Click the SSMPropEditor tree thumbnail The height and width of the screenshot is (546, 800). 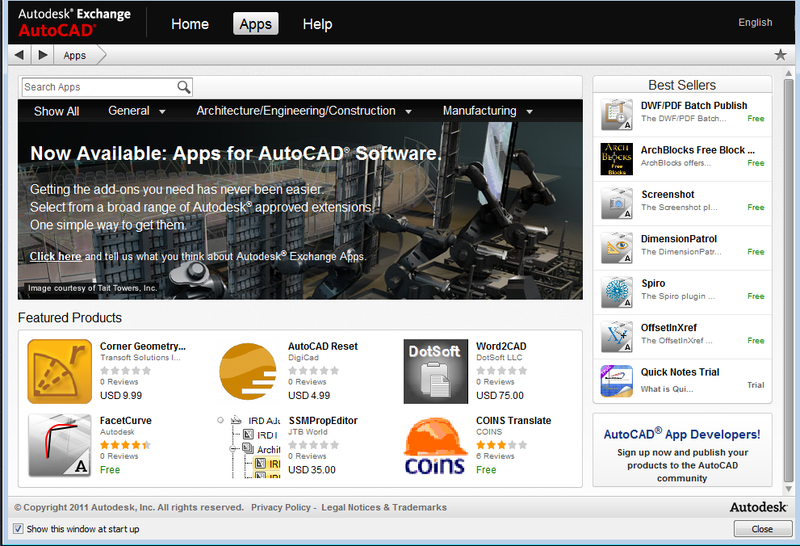click(248, 446)
